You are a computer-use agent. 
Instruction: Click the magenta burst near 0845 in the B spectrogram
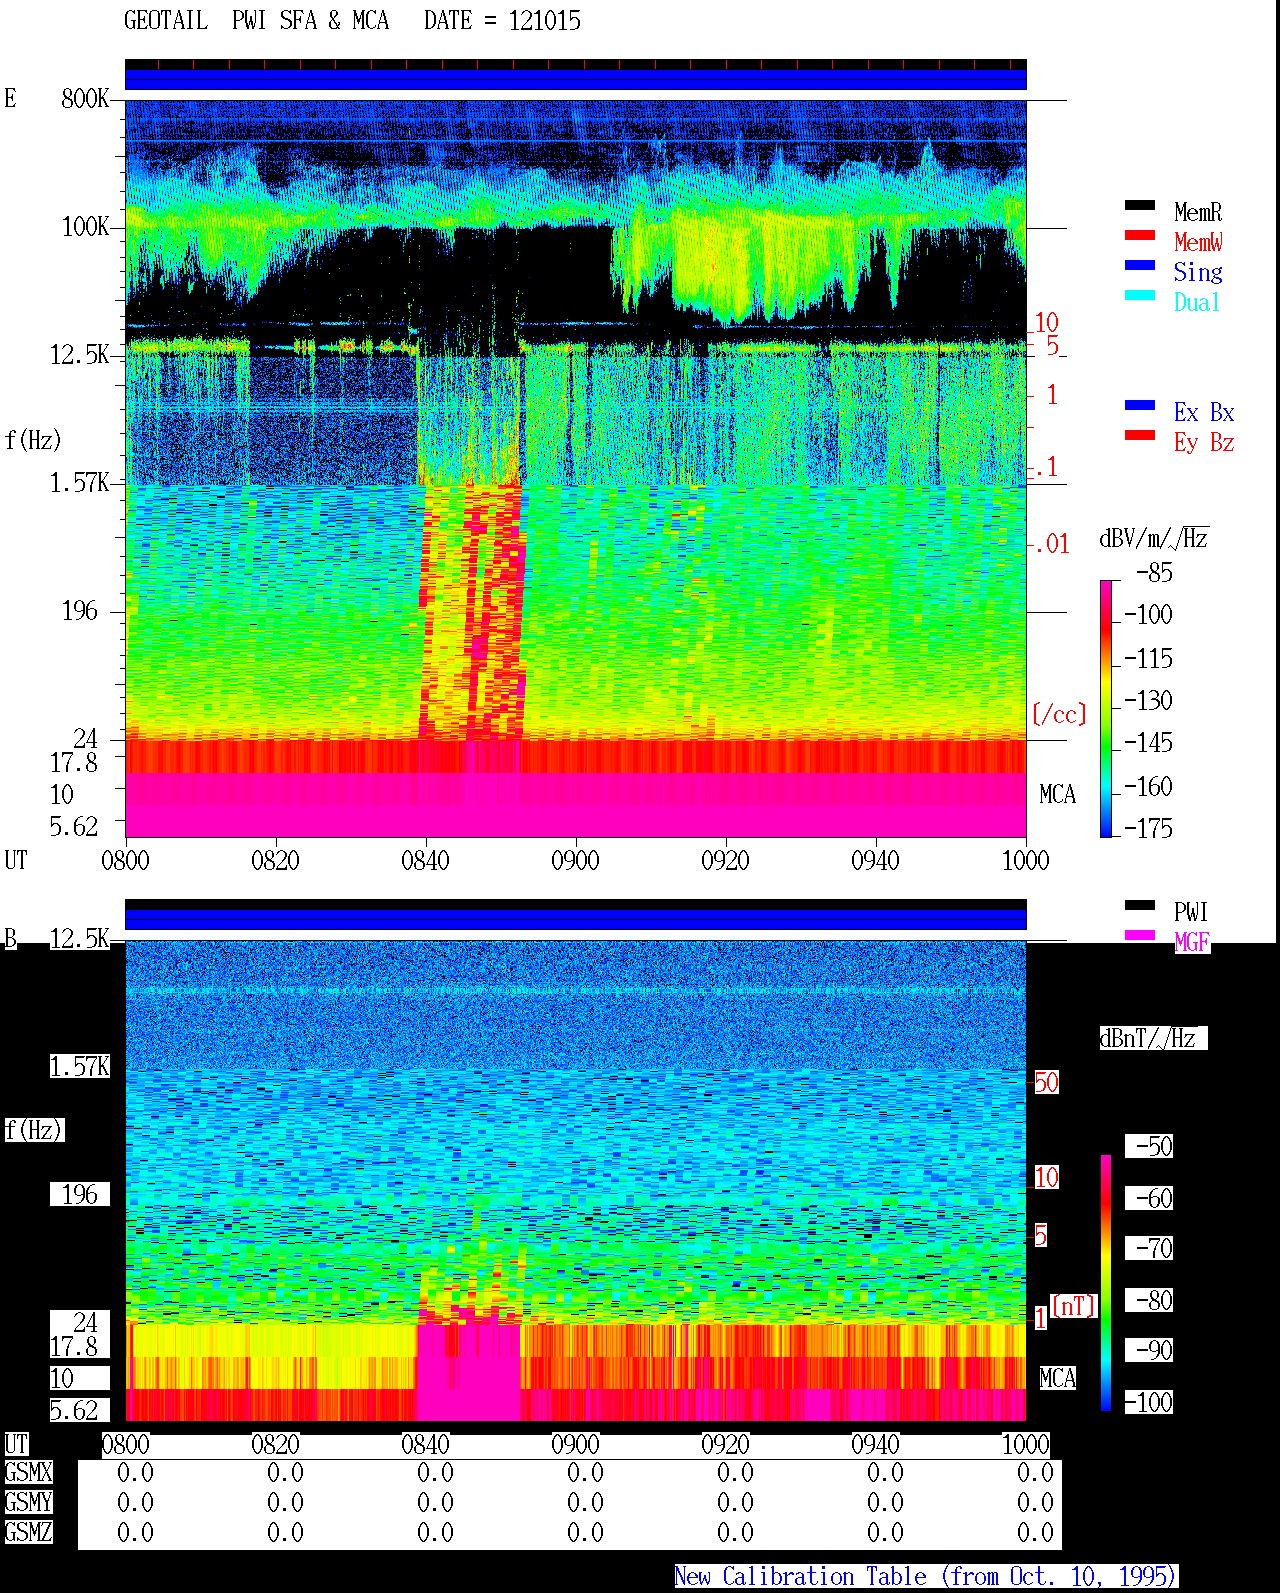pos(468,1365)
